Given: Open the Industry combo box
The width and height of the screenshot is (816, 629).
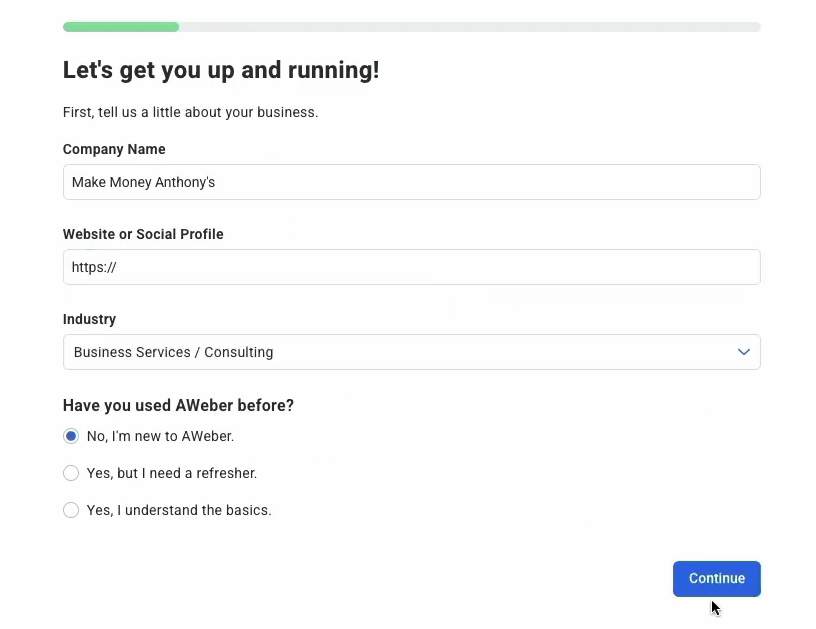Looking at the screenshot, I should tap(412, 352).
